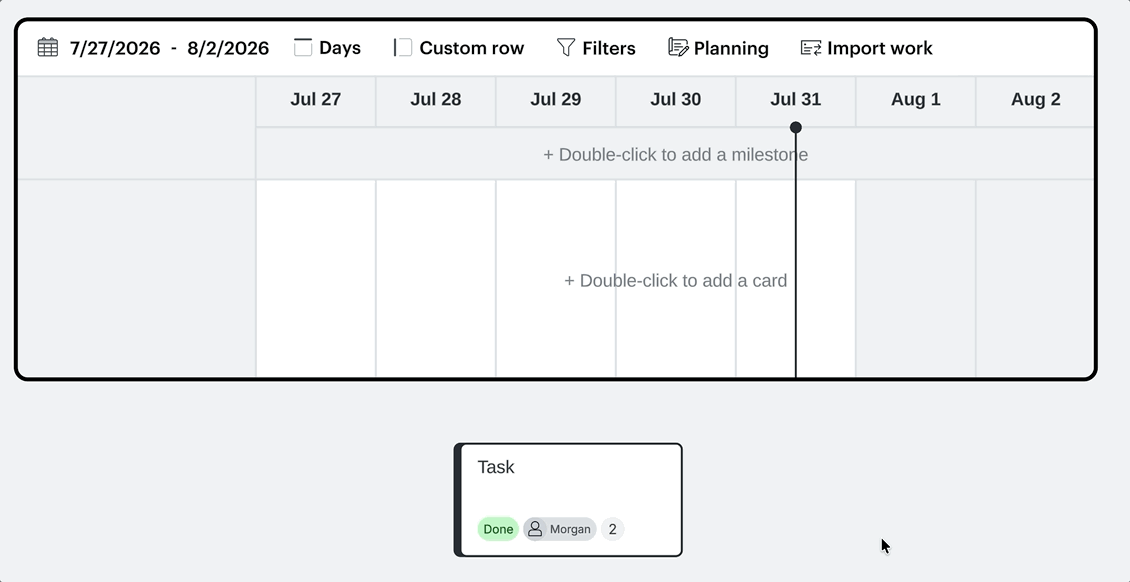The height and width of the screenshot is (582, 1130).
Task: Click the Morgan assignee avatar icon
Action: click(535, 529)
